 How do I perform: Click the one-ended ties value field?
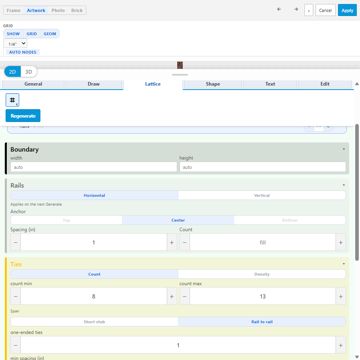click(x=178, y=345)
